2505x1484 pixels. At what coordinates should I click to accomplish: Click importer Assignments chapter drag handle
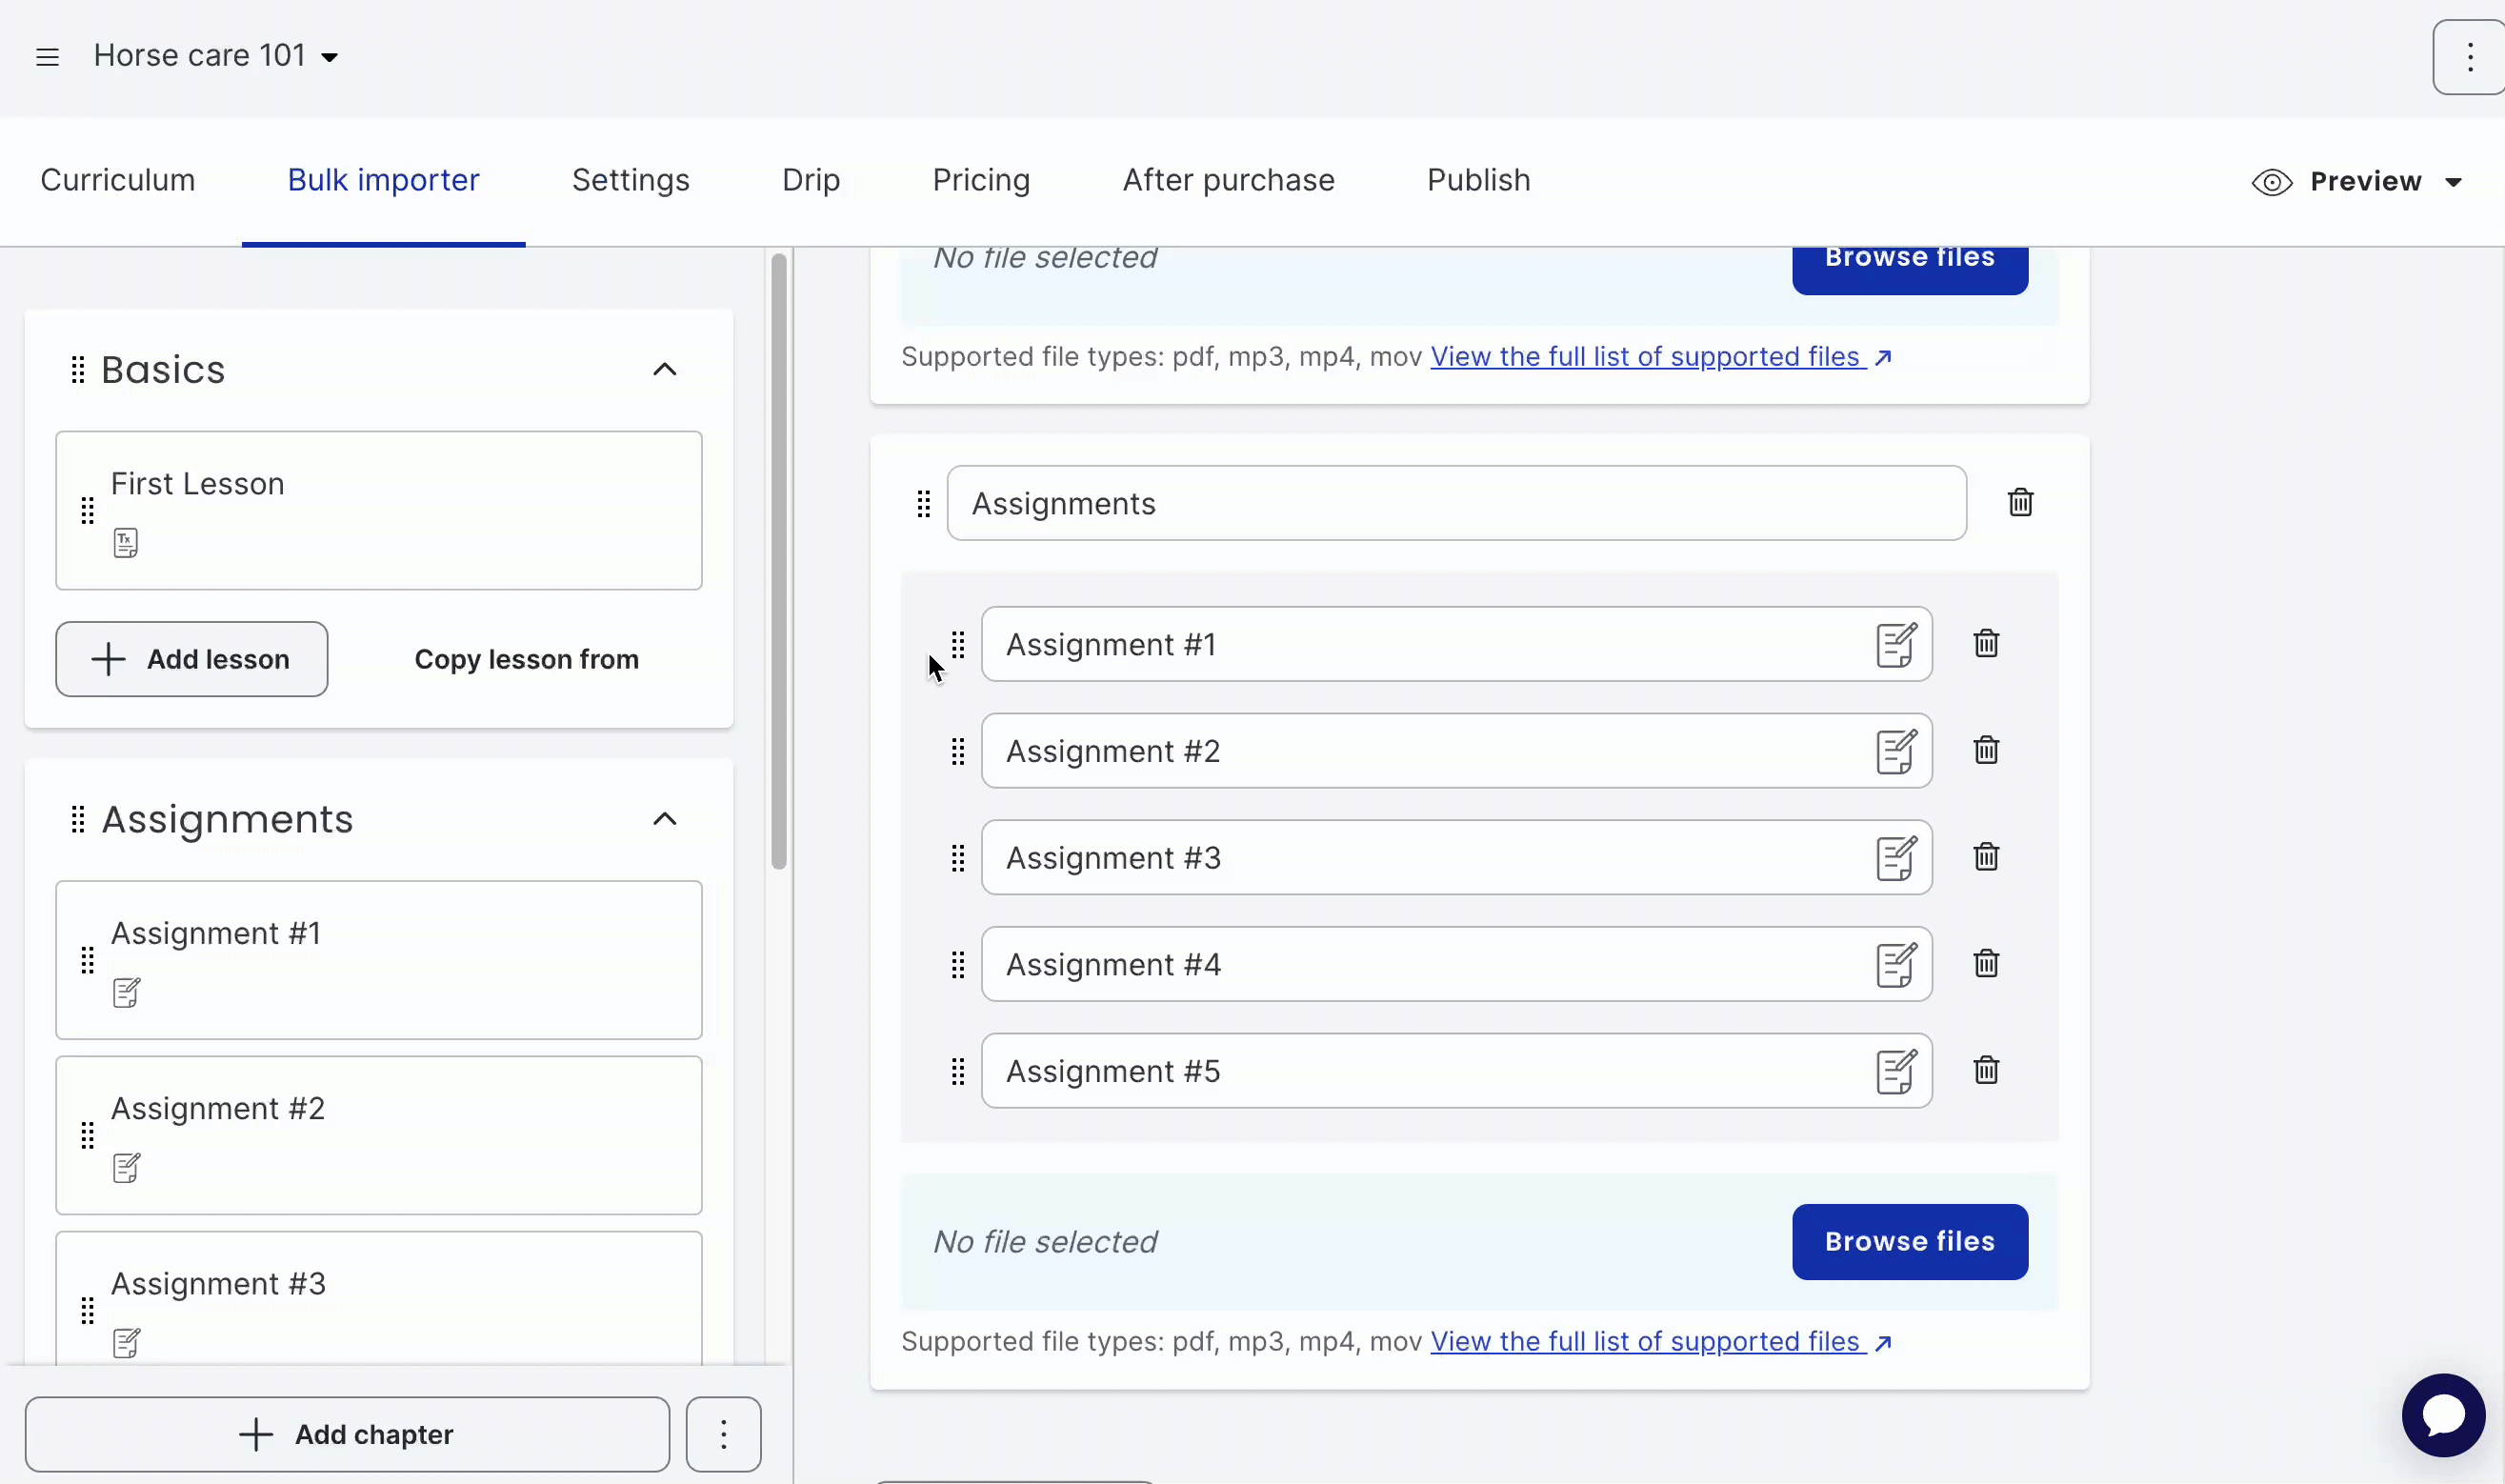[923, 503]
